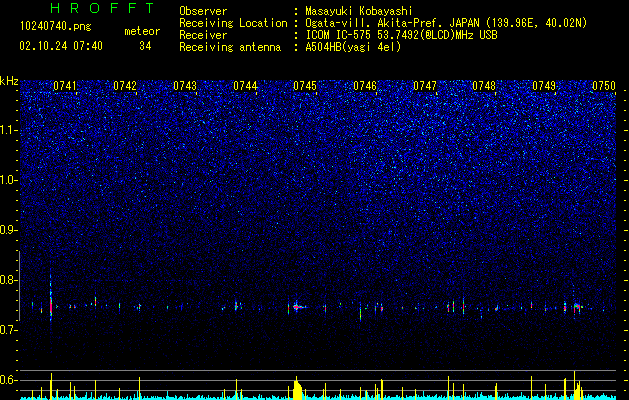Click the 0744 time marker

tap(245, 86)
